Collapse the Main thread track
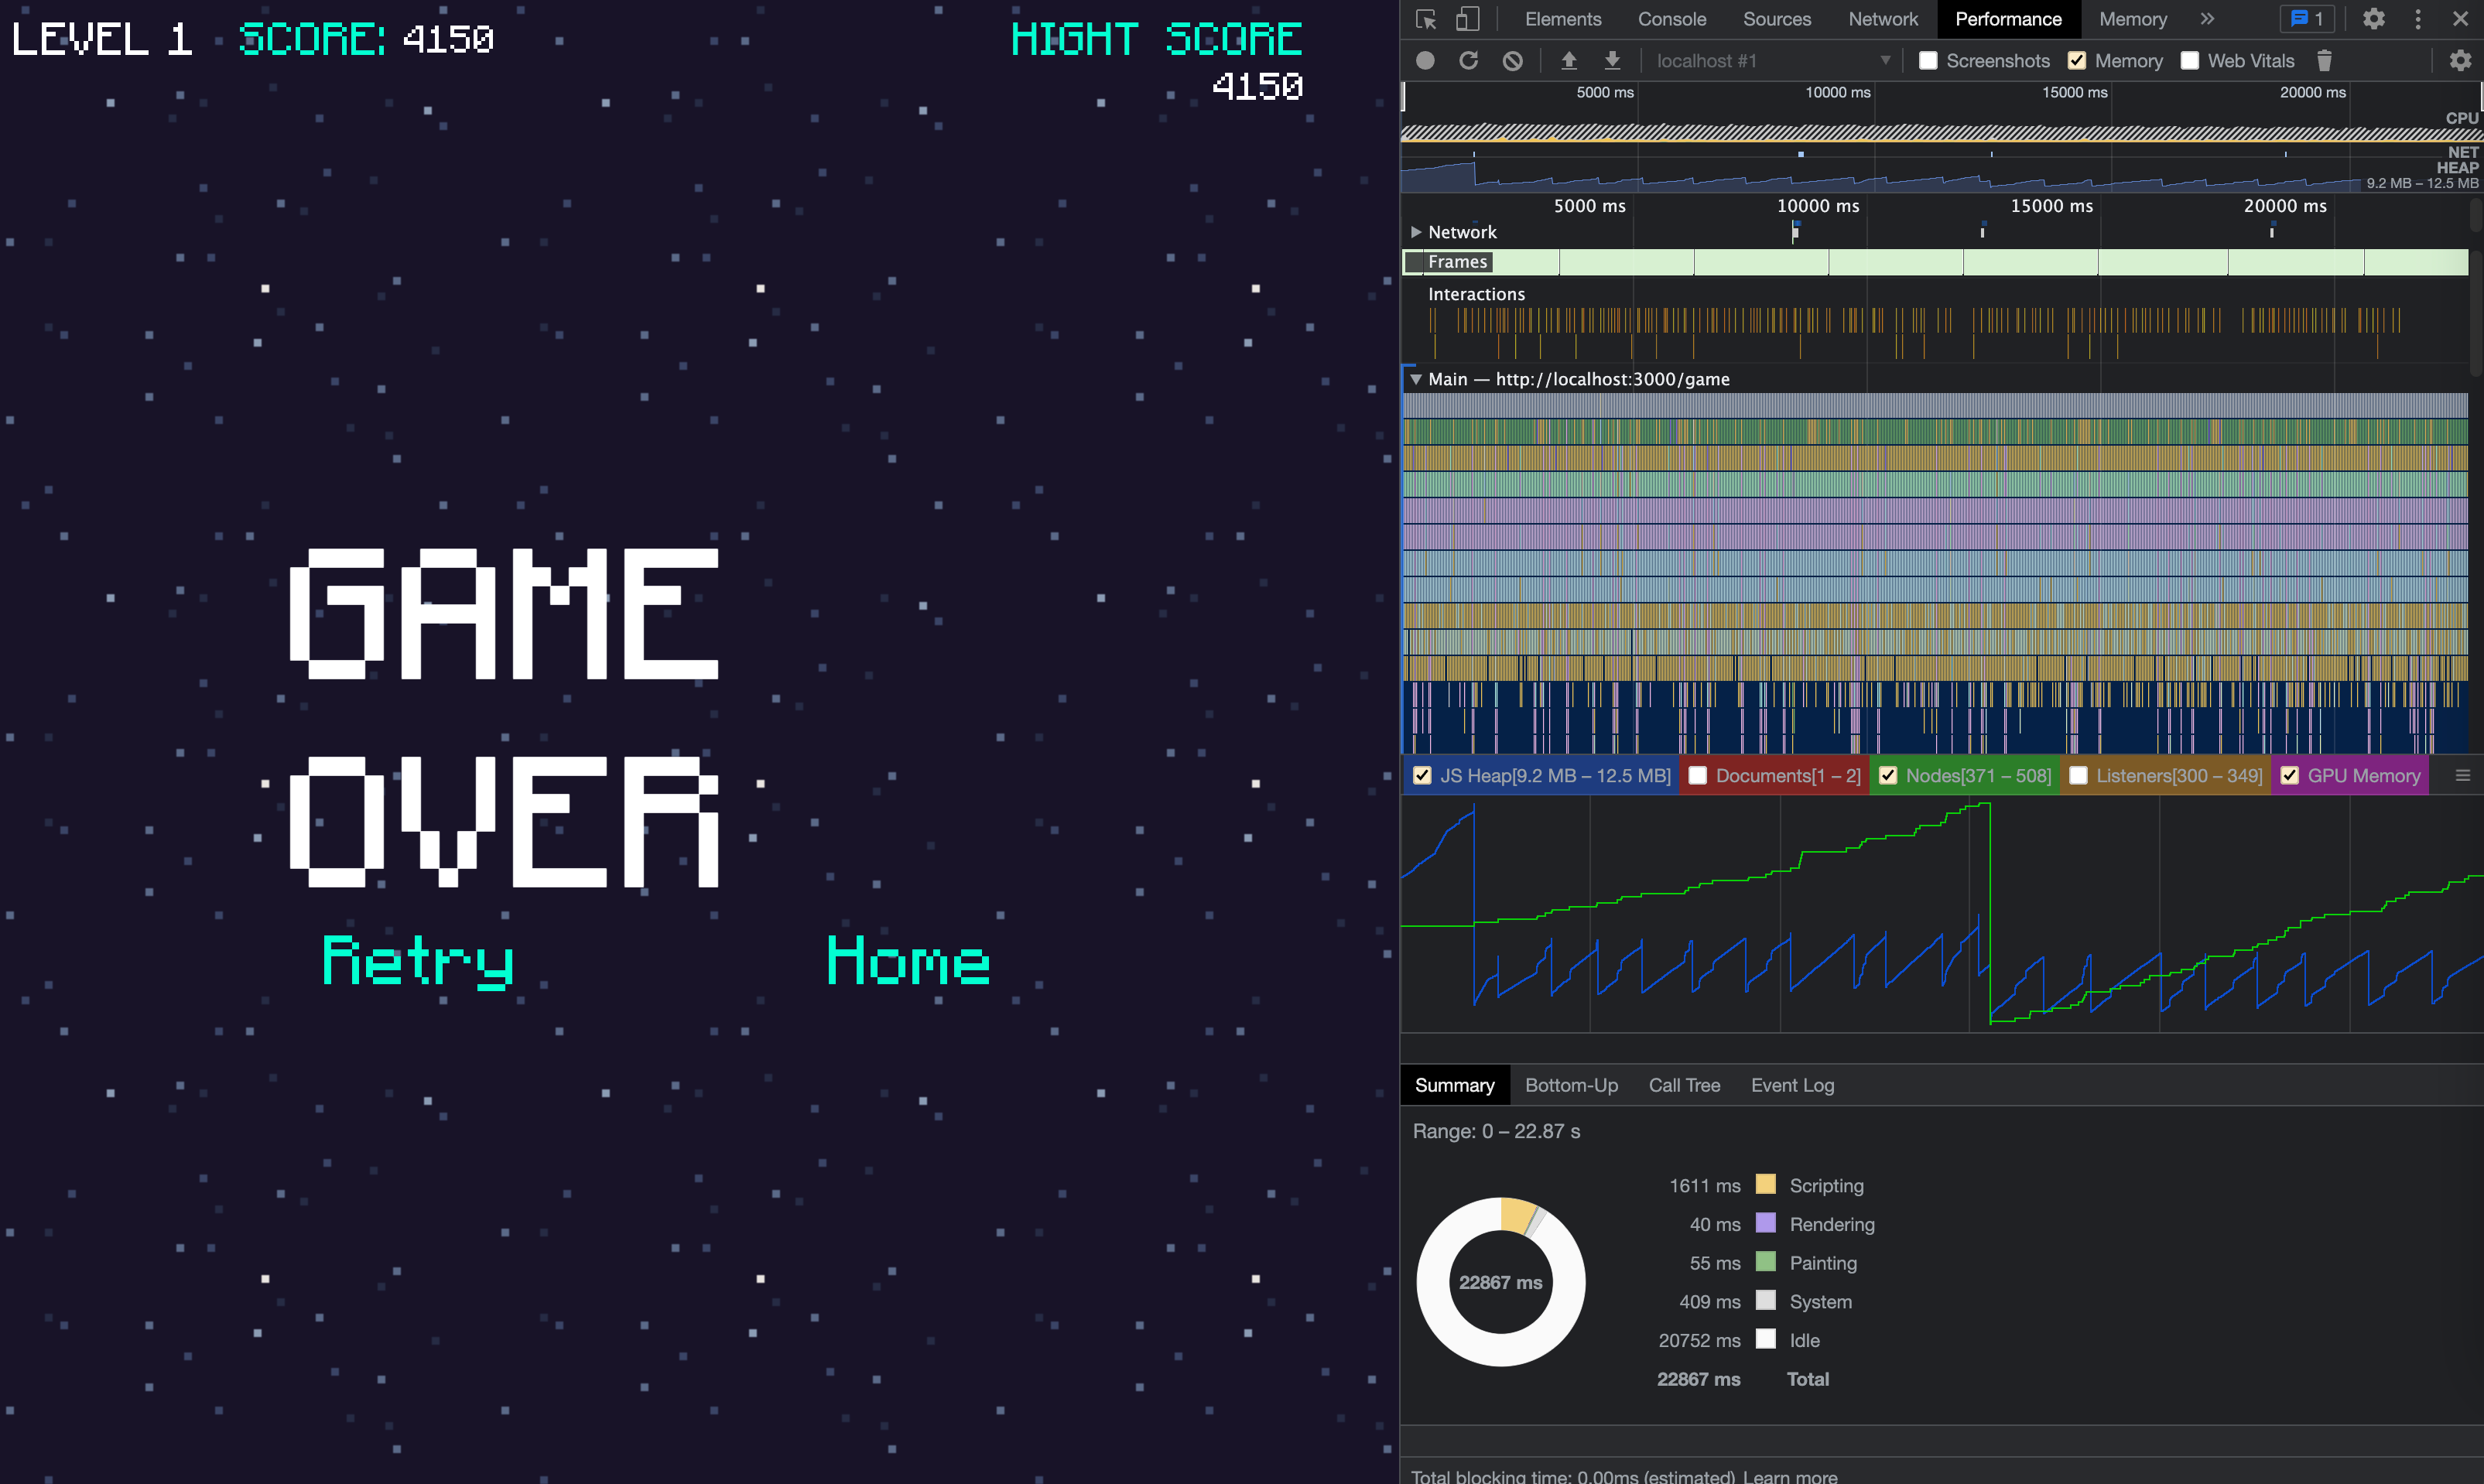 click(1416, 379)
